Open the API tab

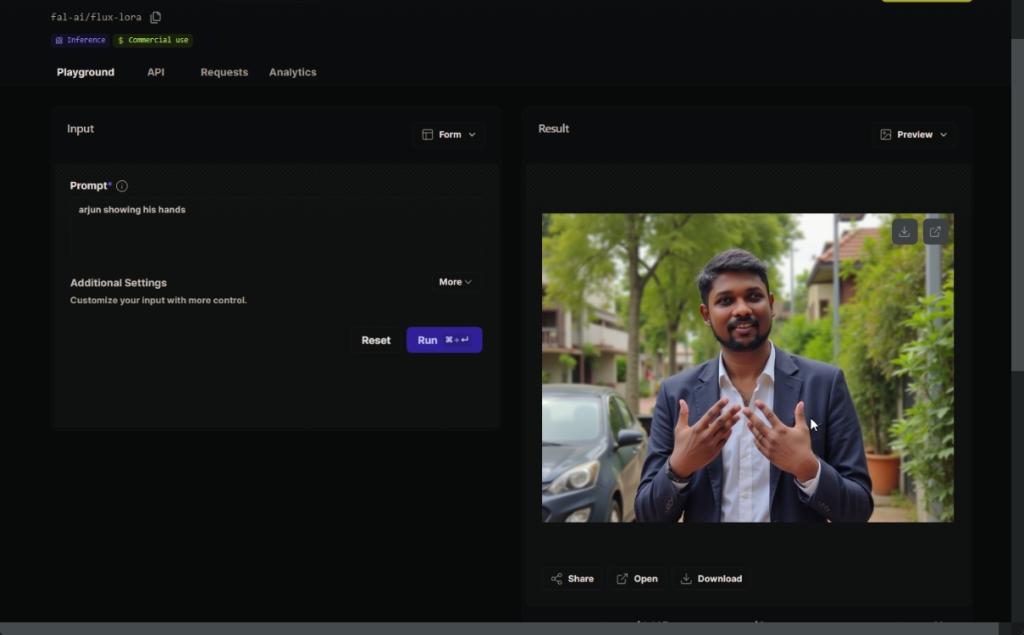pos(156,72)
